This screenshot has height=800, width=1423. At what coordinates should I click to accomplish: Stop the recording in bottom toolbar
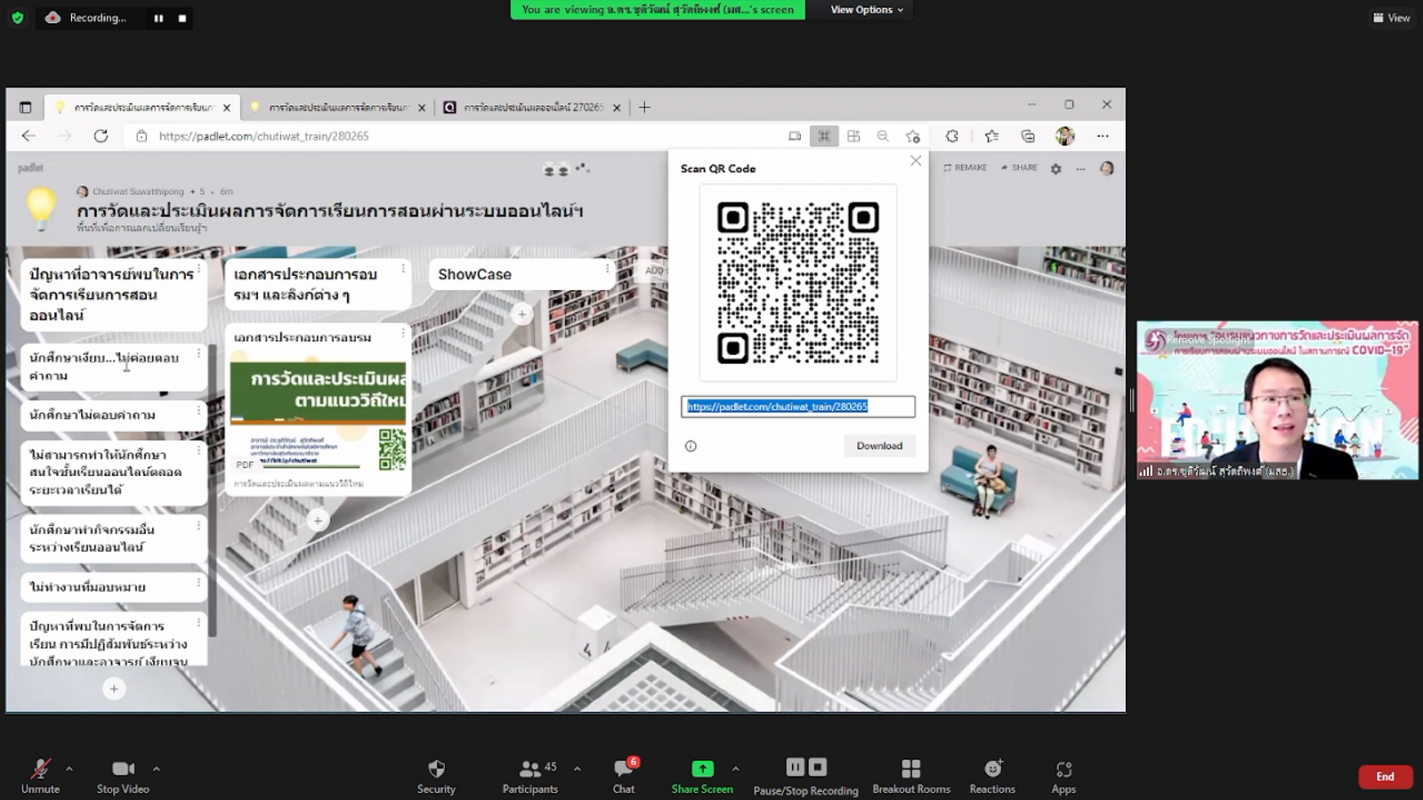pos(818,767)
